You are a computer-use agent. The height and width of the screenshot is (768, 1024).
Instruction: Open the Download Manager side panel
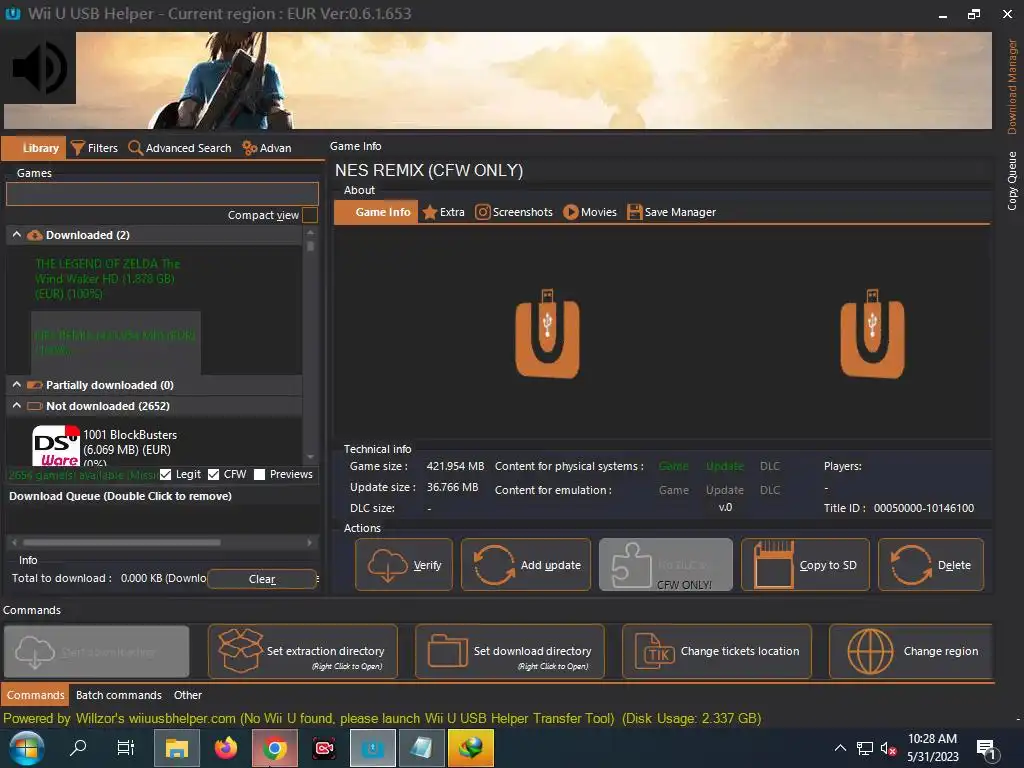1012,87
